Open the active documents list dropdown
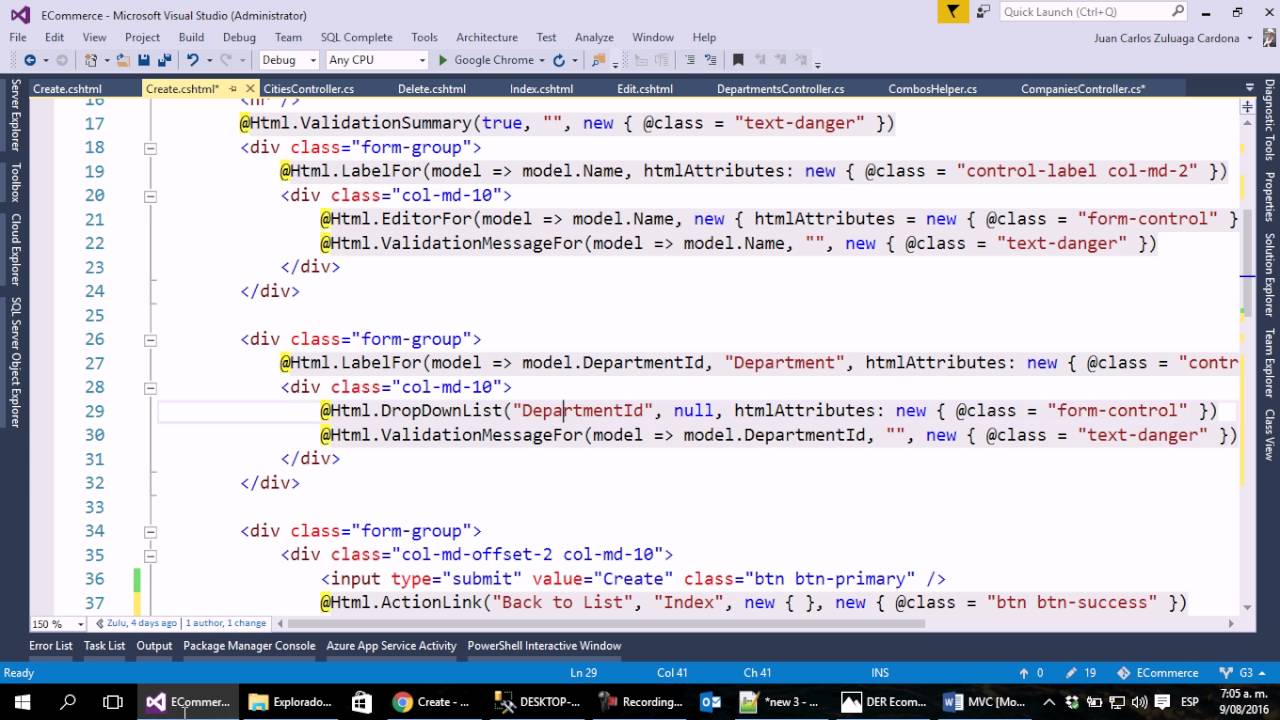This screenshot has width=1280, height=720. [x=1249, y=89]
